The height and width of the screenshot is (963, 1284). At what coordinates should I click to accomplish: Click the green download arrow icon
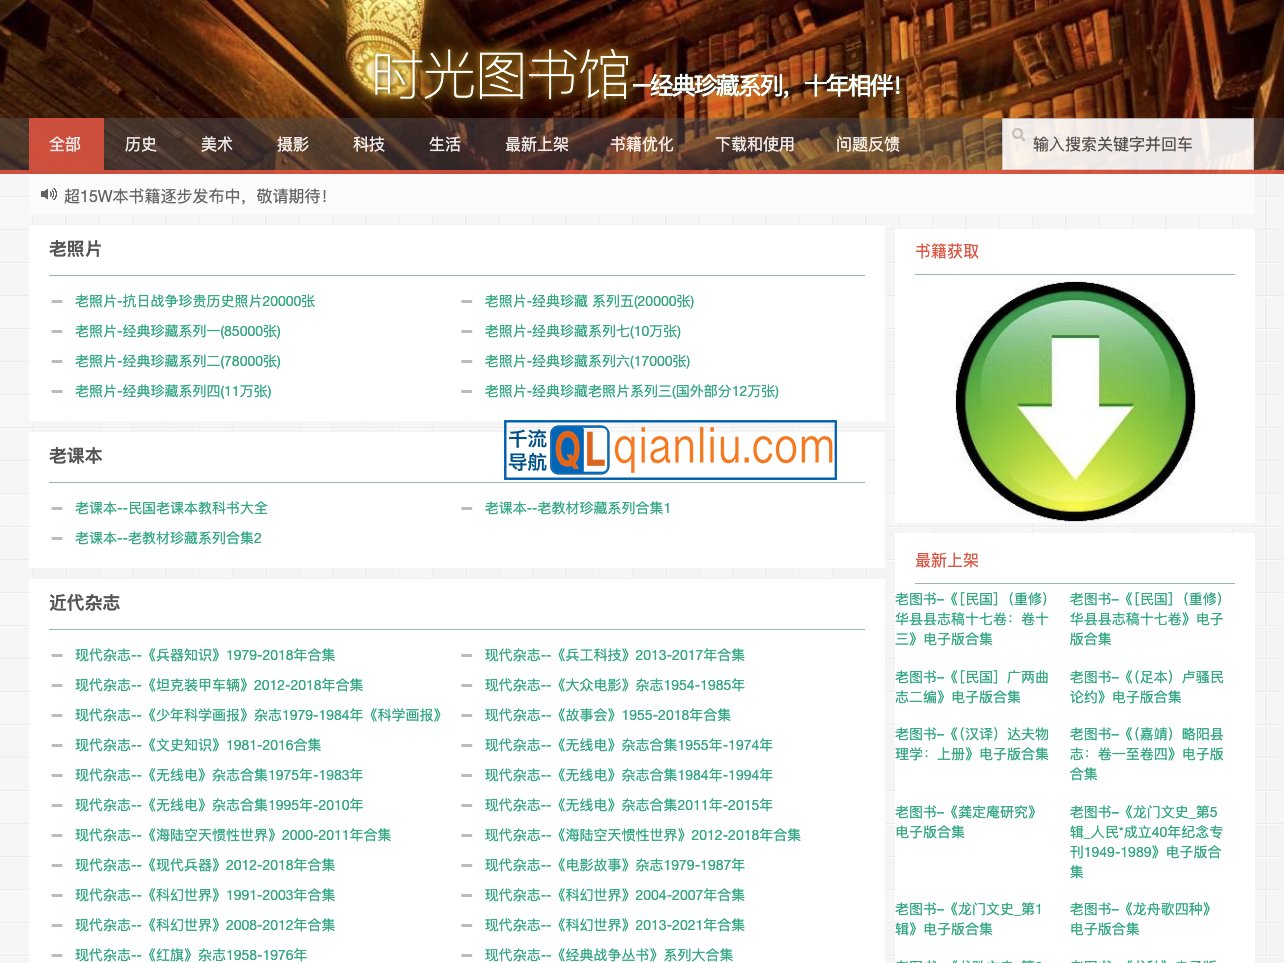tap(1075, 401)
